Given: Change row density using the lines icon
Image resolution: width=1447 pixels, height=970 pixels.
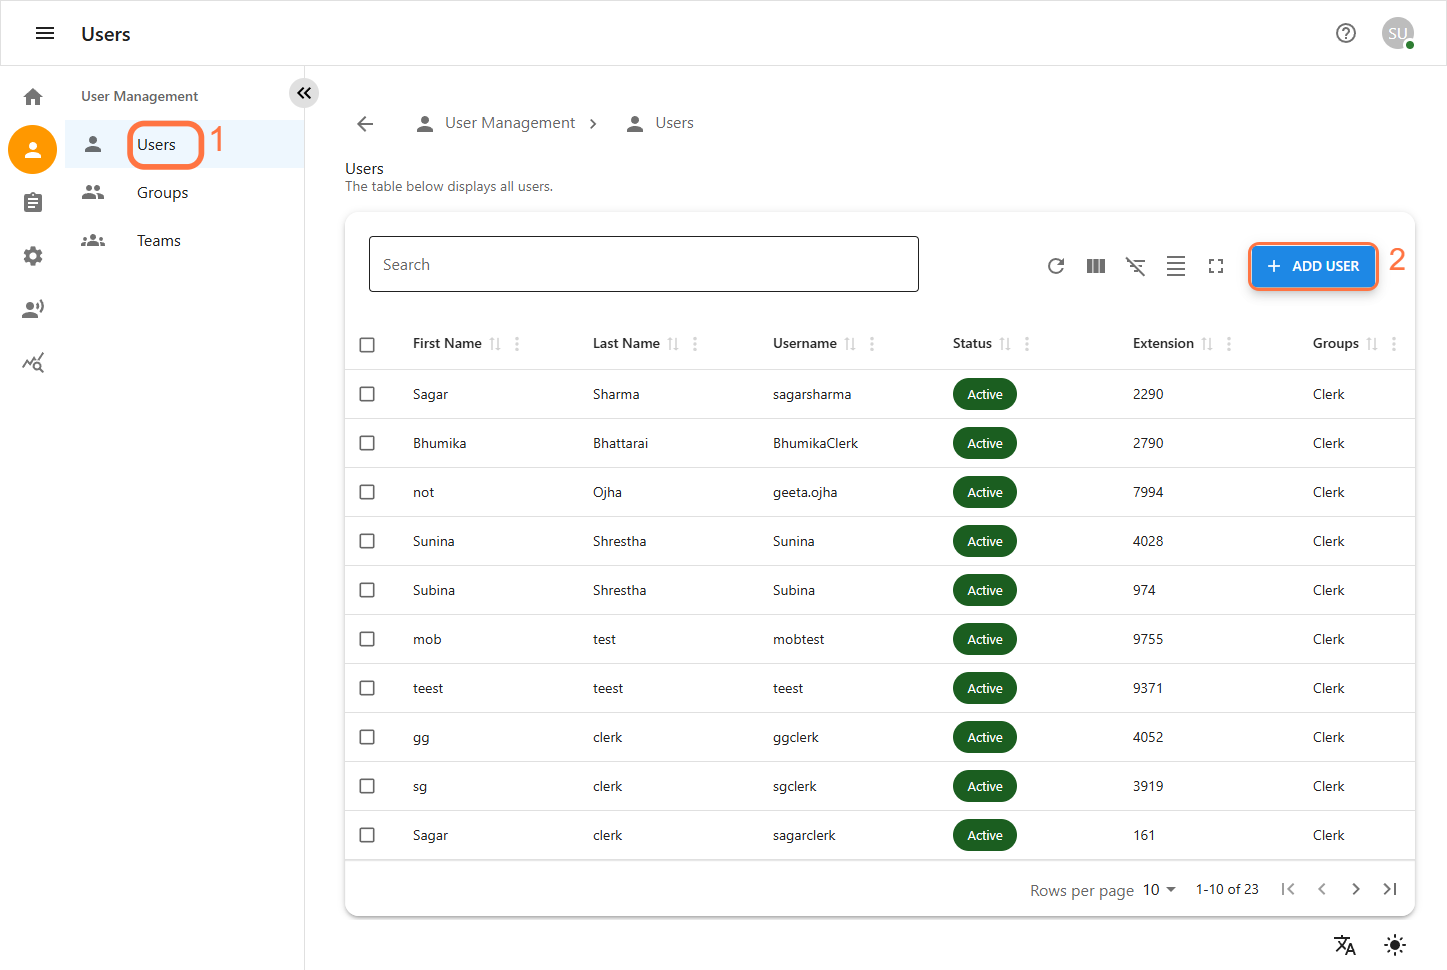Looking at the screenshot, I should (1176, 266).
